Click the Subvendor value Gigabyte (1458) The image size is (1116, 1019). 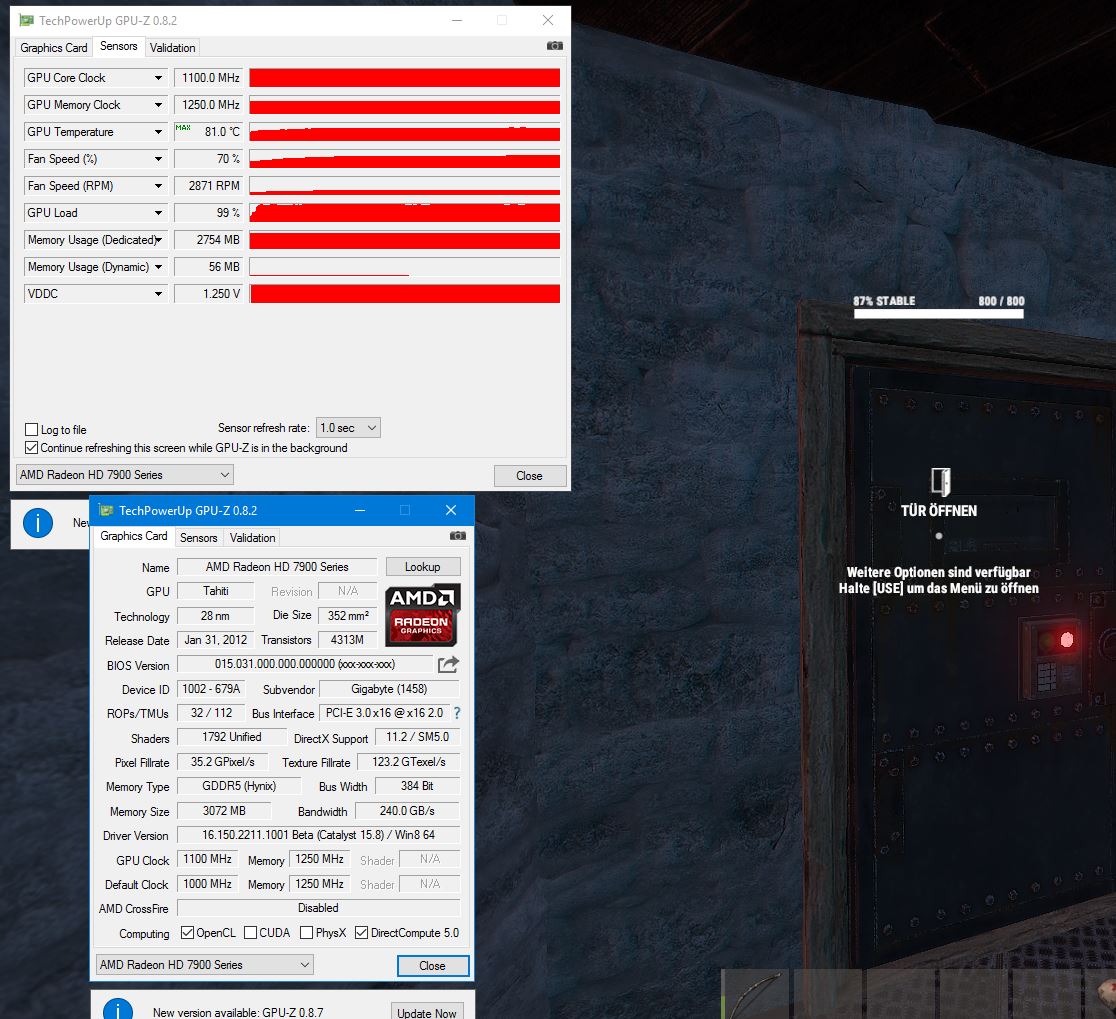389,689
